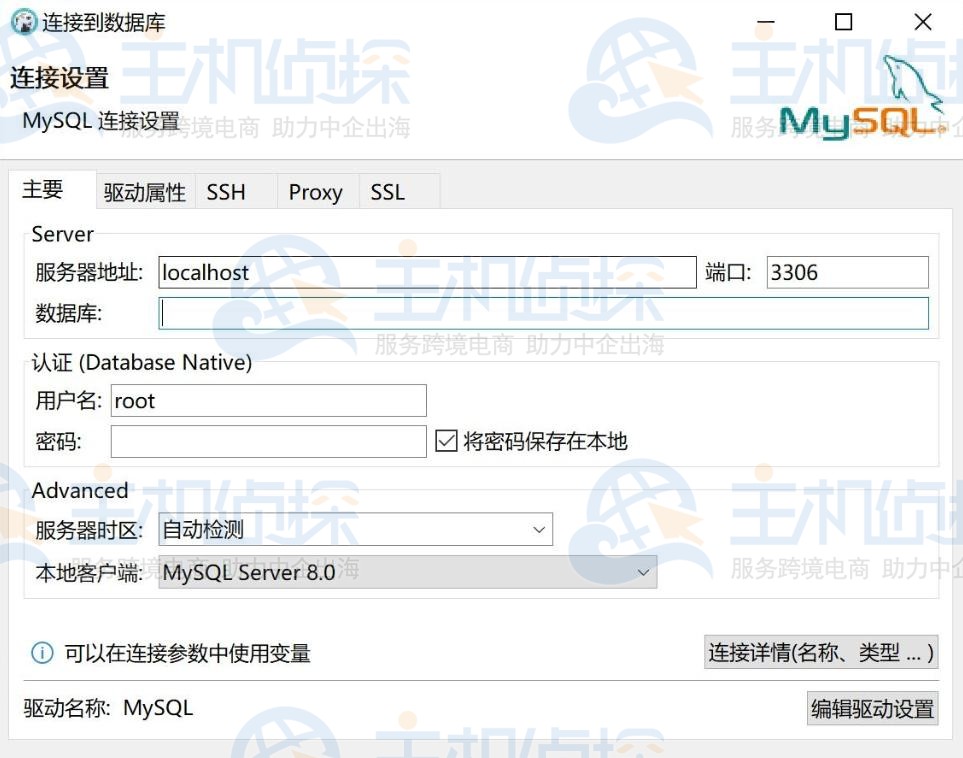Select the 主要 tab

tap(43, 190)
